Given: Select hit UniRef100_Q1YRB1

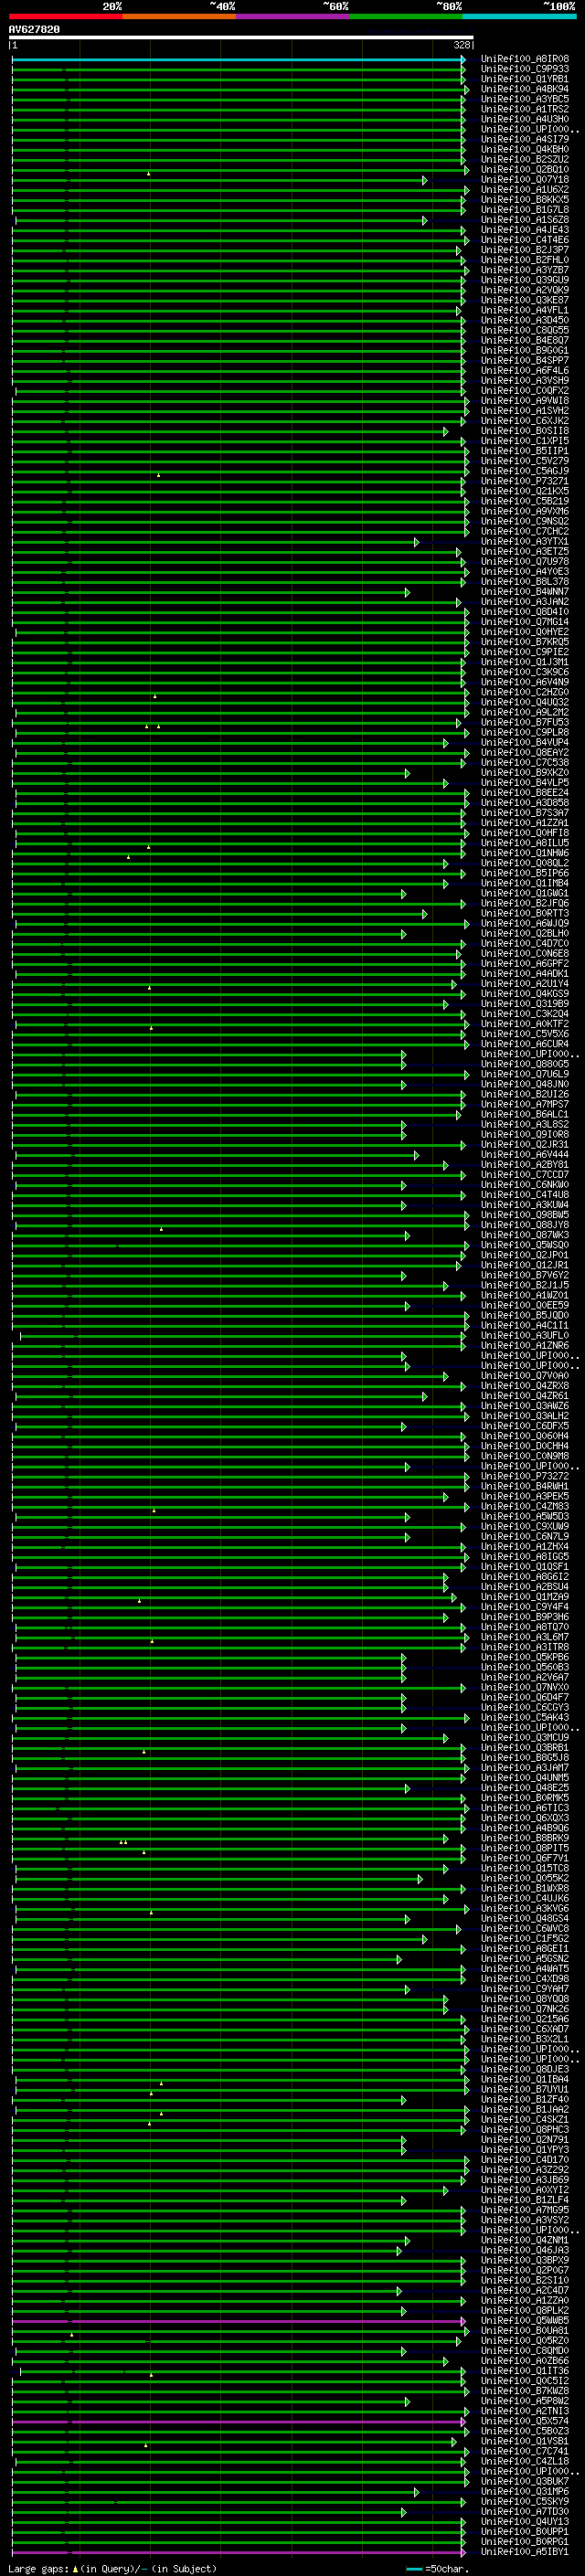Looking at the screenshot, I should (x=525, y=79).
